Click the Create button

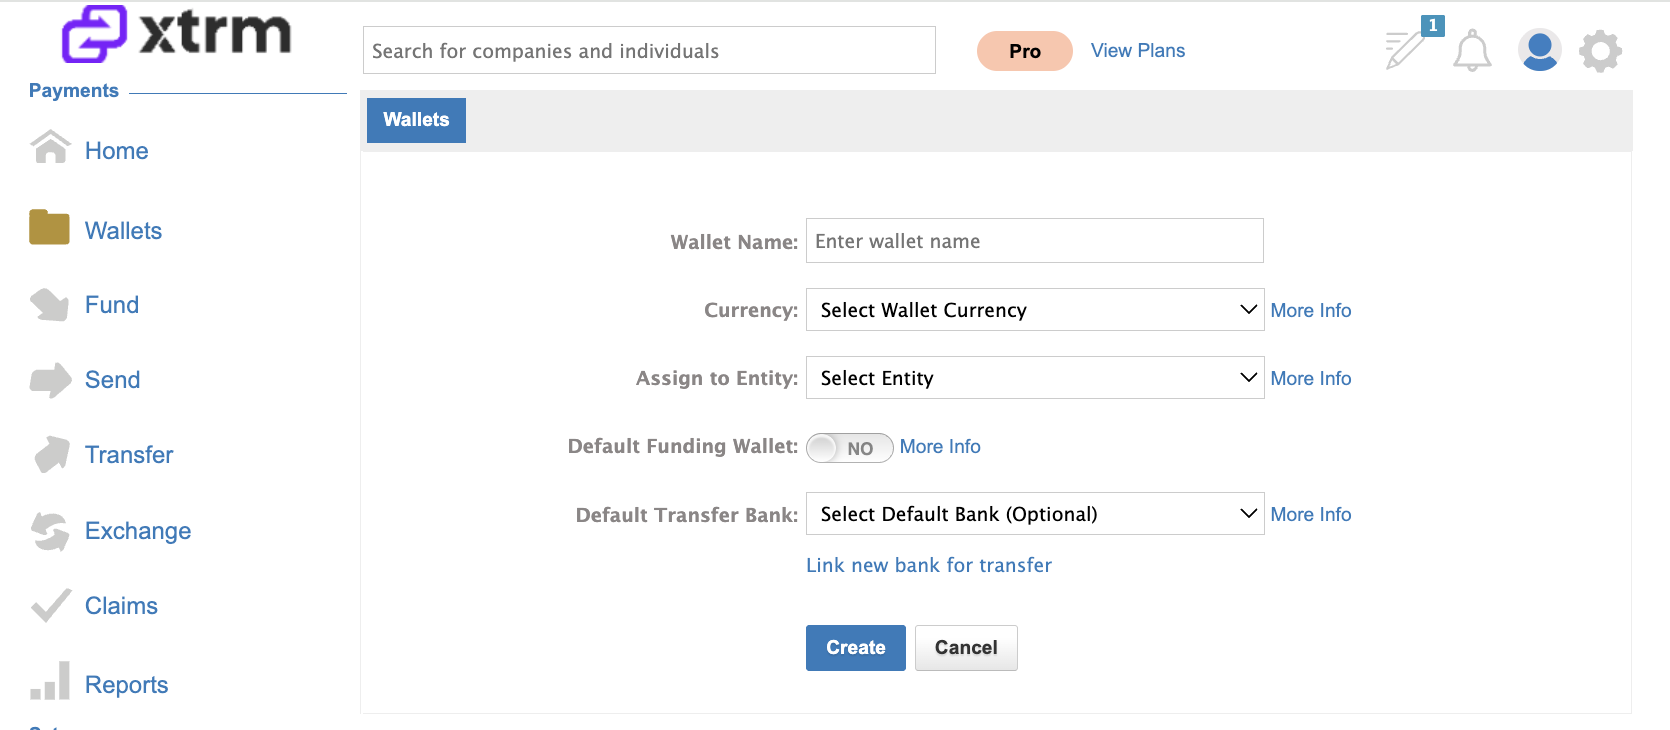pyautogui.click(x=856, y=648)
